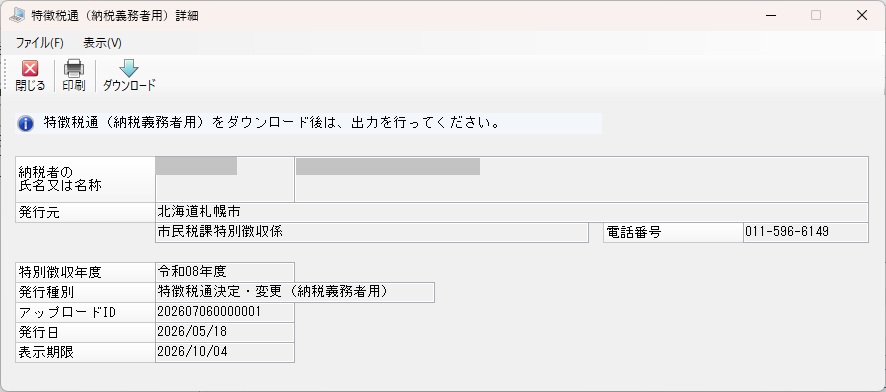886x392 pixels.
Task: Close the window with title bar X
Action: click(862, 15)
